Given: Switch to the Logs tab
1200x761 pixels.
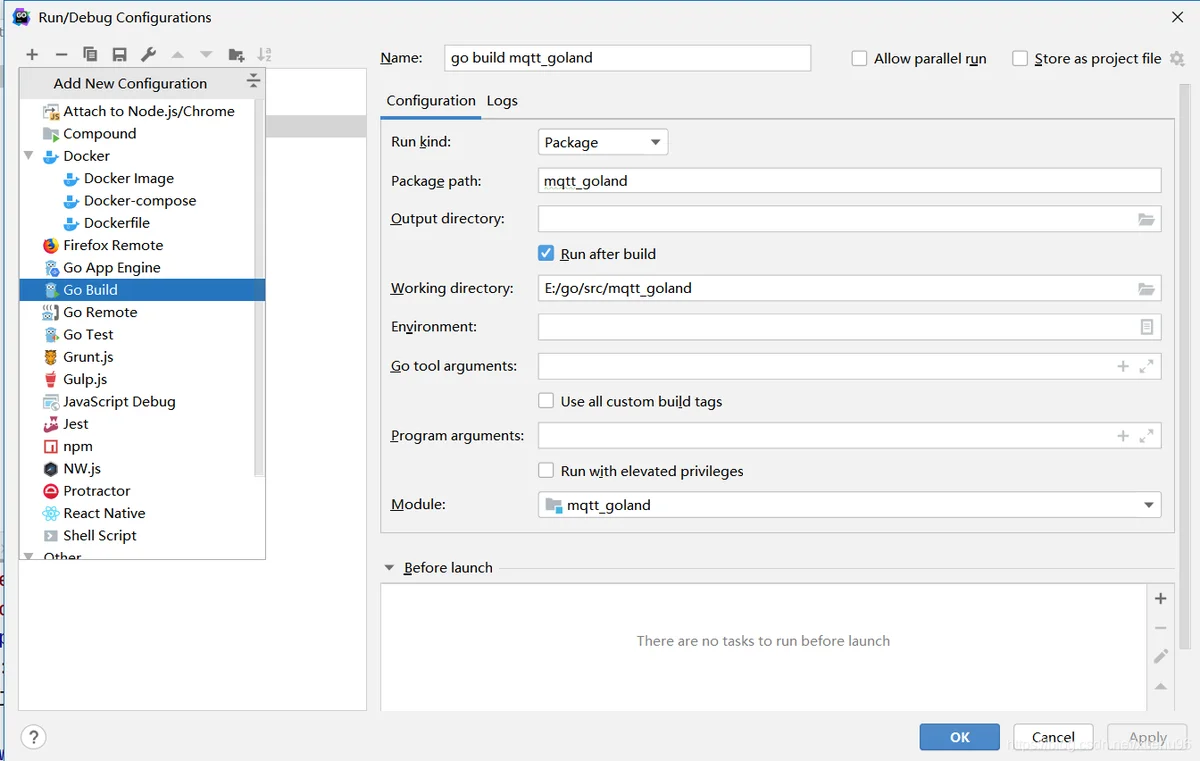Looking at the screenshot, I should (502, 101).
